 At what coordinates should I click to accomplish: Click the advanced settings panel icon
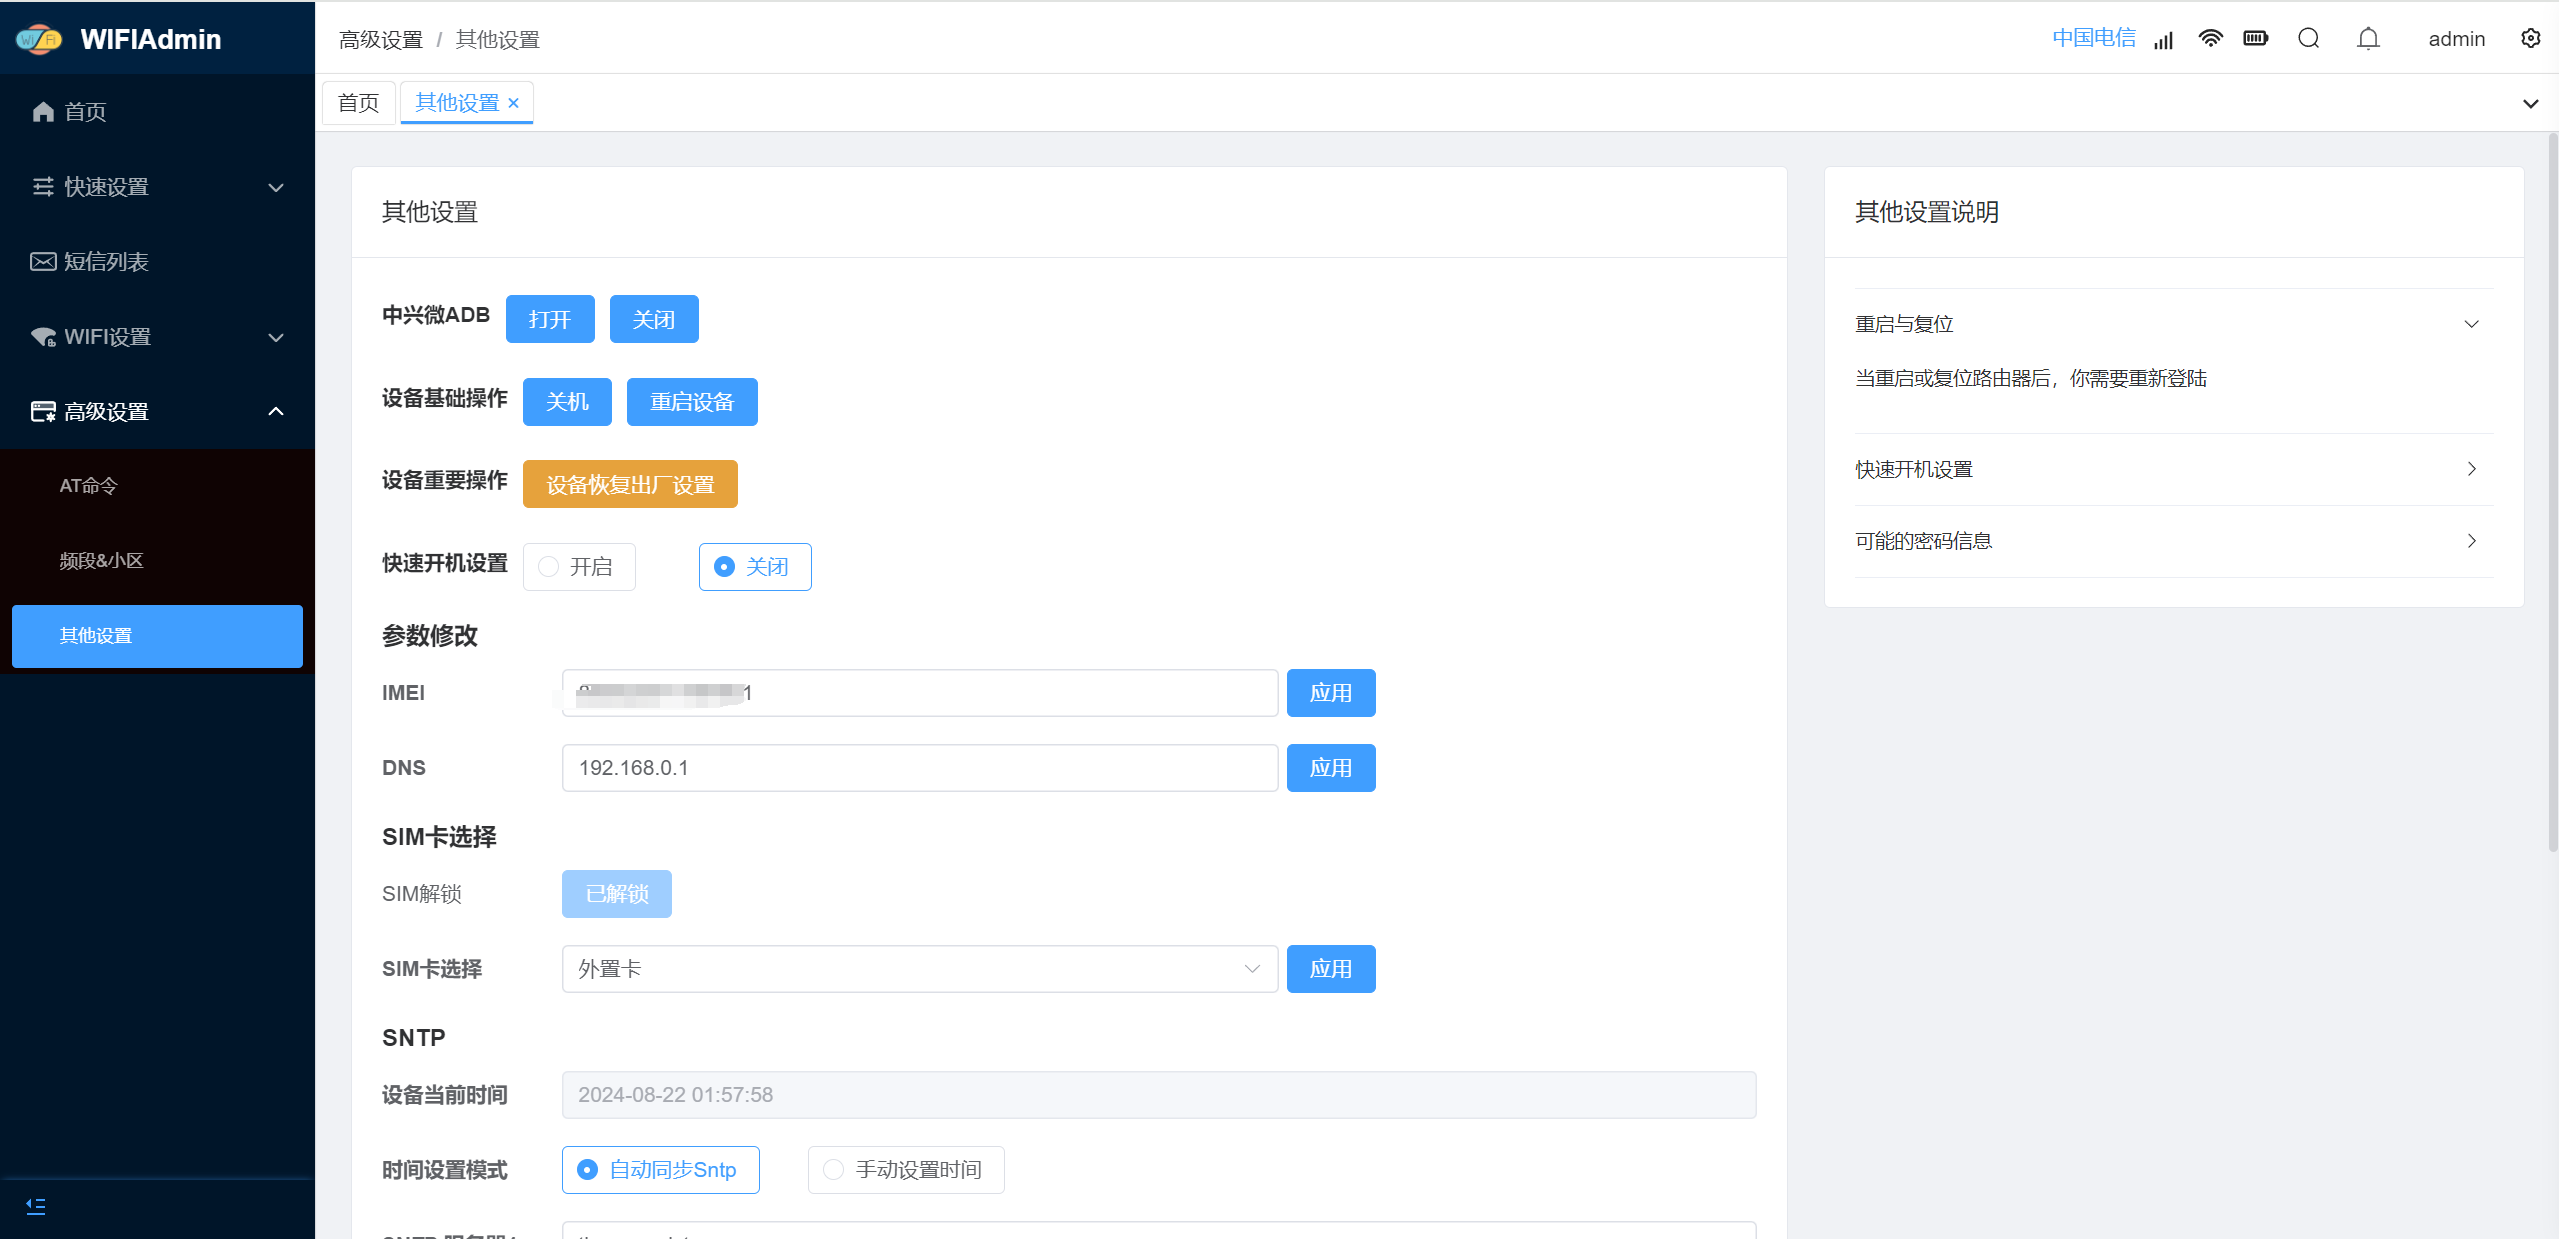click(x=43, y=412)
